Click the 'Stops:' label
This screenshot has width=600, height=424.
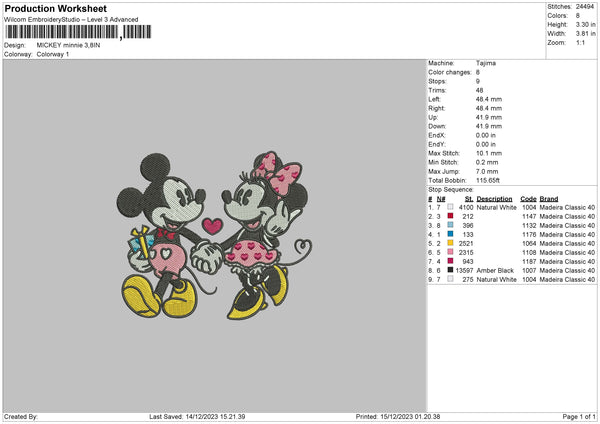tap(437, 81)
